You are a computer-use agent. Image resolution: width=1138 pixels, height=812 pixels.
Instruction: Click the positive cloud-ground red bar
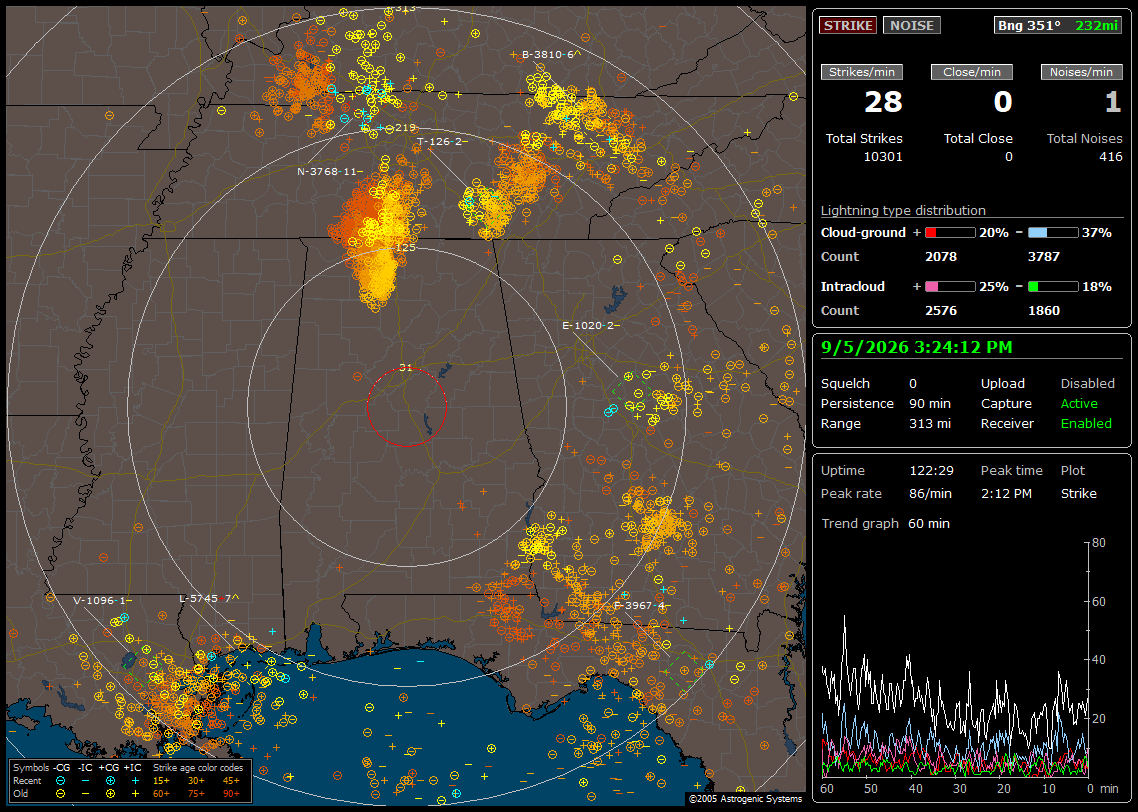(x=950, y=233)
